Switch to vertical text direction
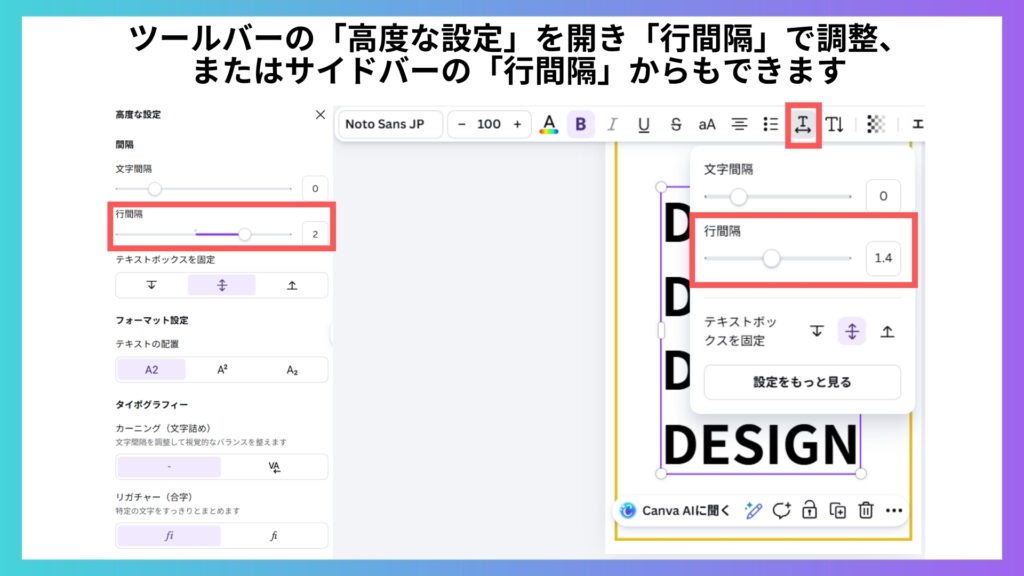 [x=835, y=124]
